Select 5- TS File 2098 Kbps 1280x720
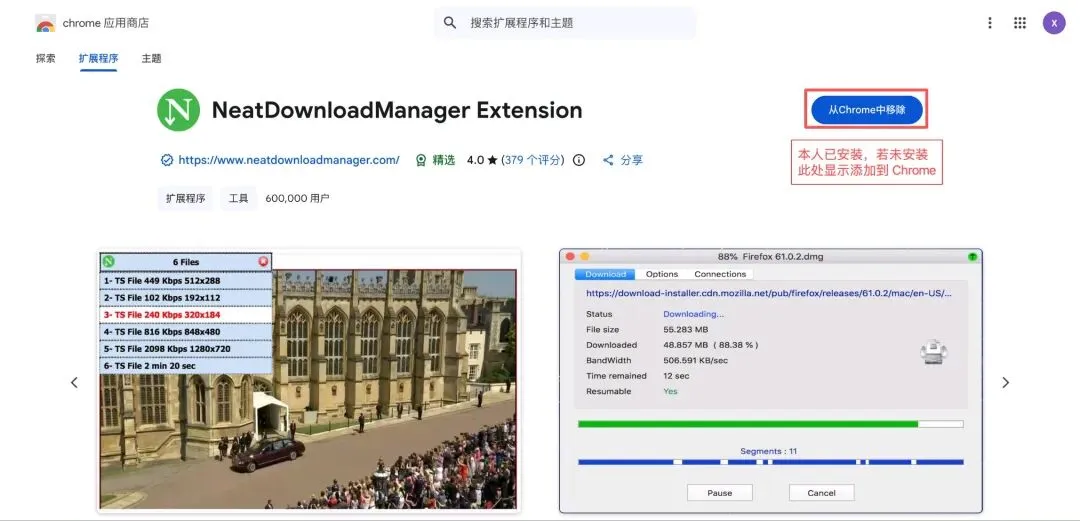The width and height of the screenshot is (1080, 521). [186, 349]
